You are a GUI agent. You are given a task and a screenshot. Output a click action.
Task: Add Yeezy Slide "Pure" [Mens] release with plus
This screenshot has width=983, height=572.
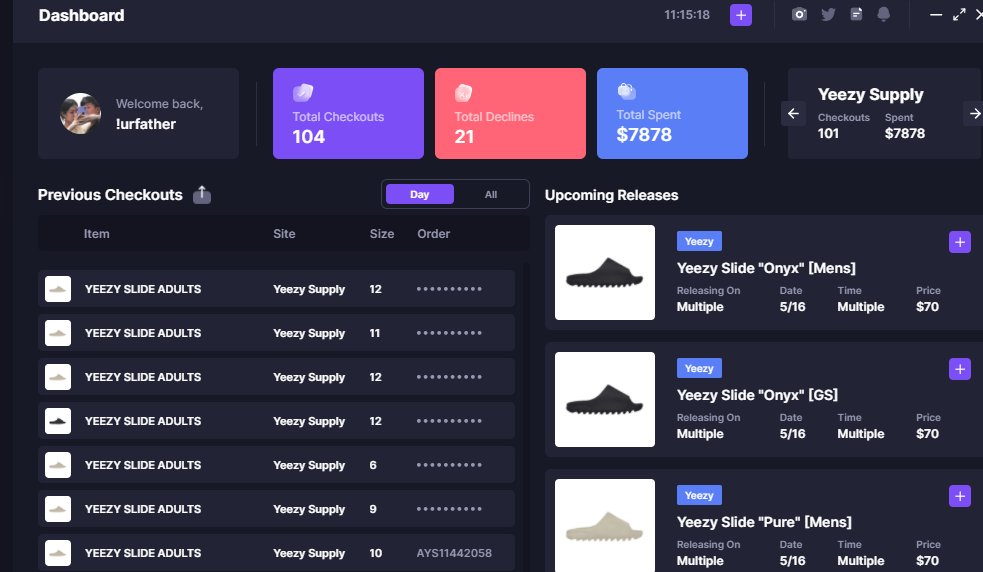960,496
